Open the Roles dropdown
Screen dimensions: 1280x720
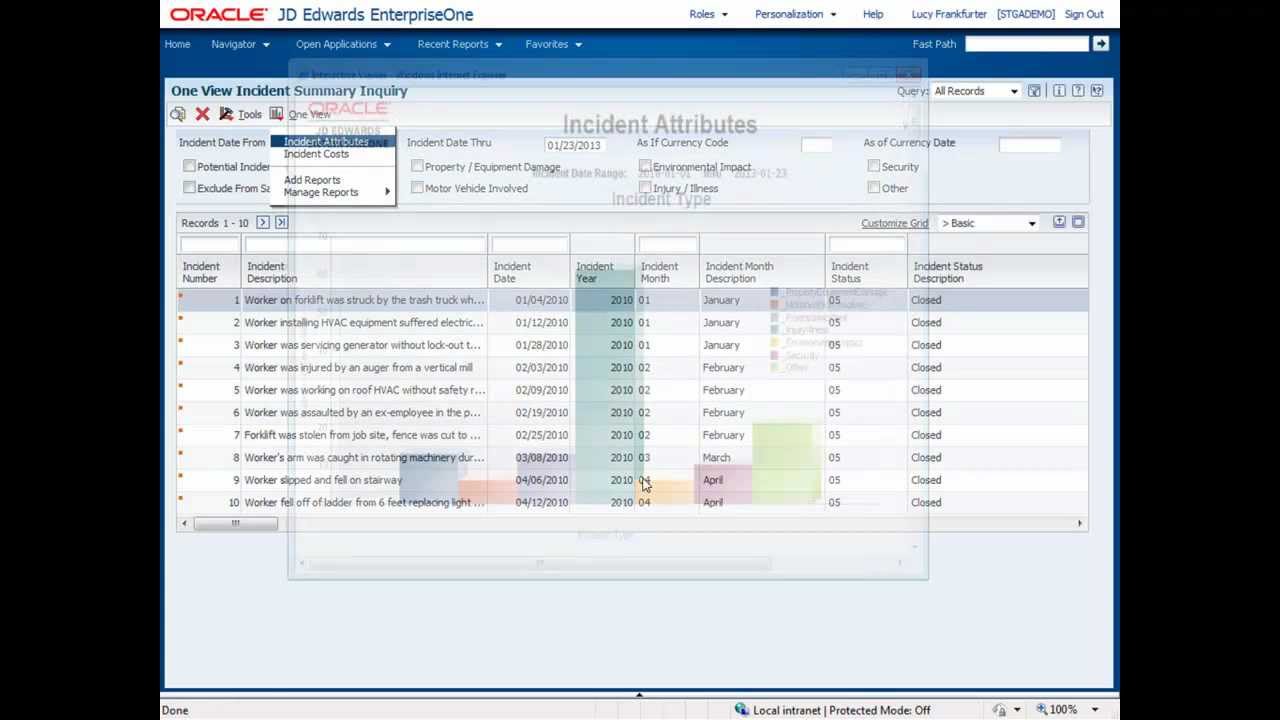[x=708, y=14]
